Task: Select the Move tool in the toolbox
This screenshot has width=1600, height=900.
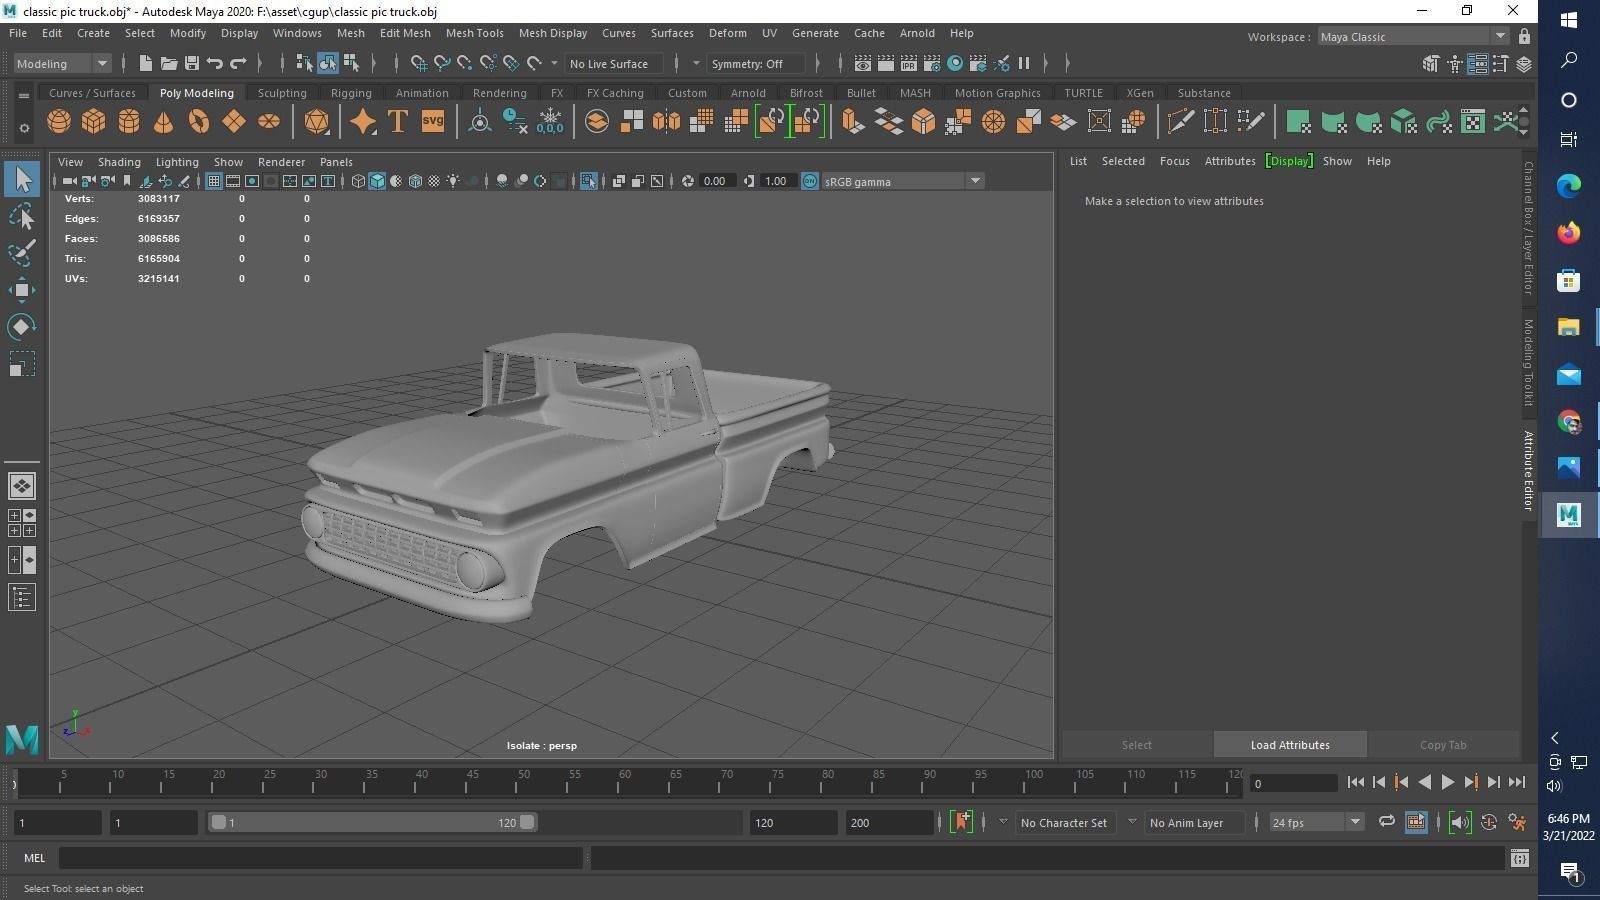Action: pos(22,290)
